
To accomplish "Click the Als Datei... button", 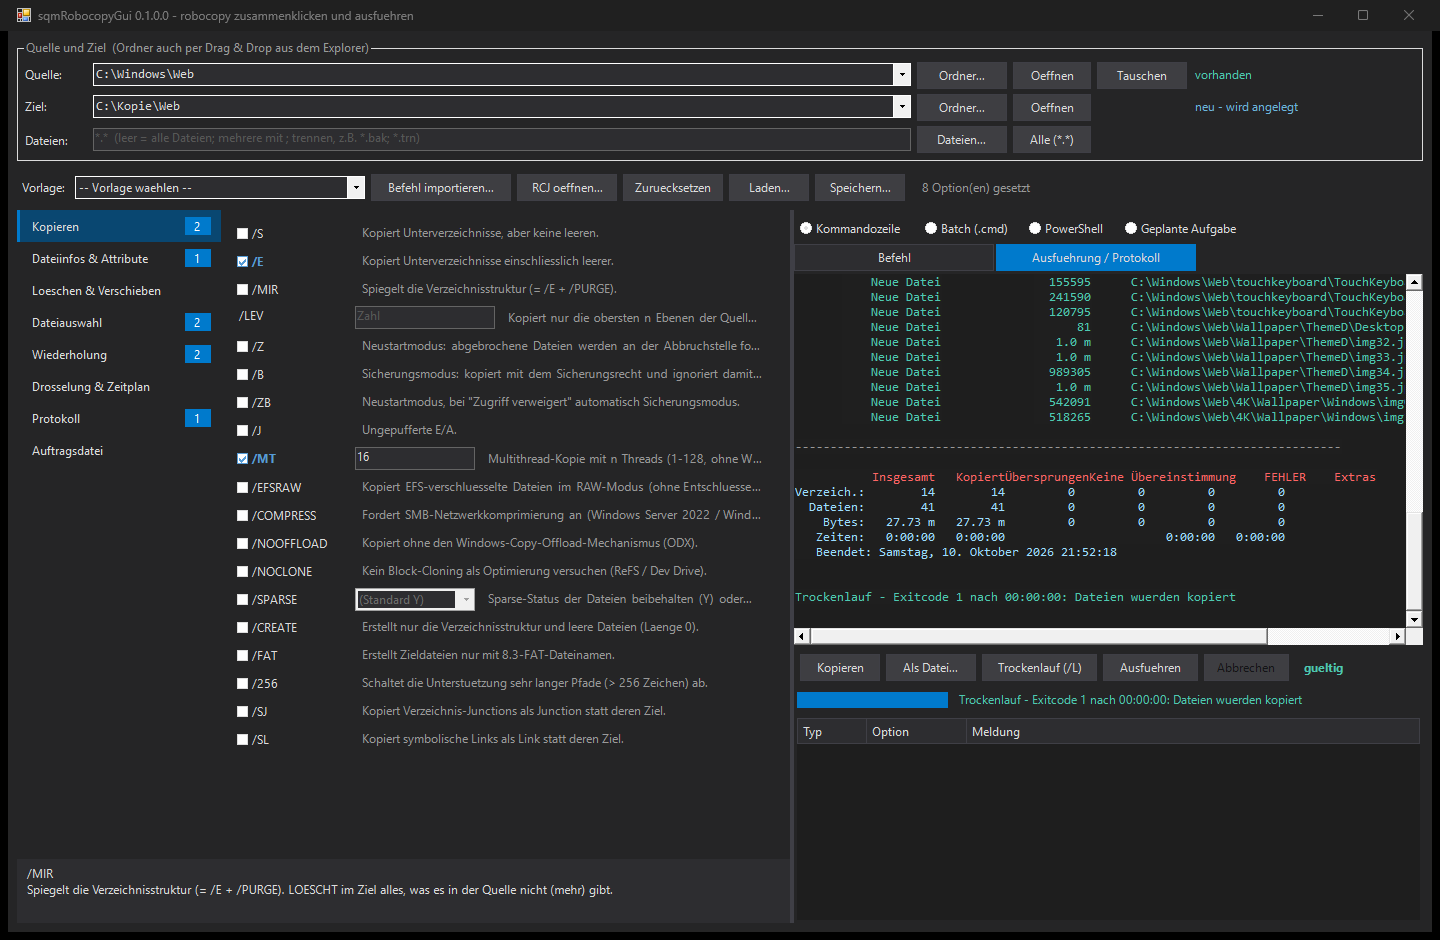I will pos(930,668).
